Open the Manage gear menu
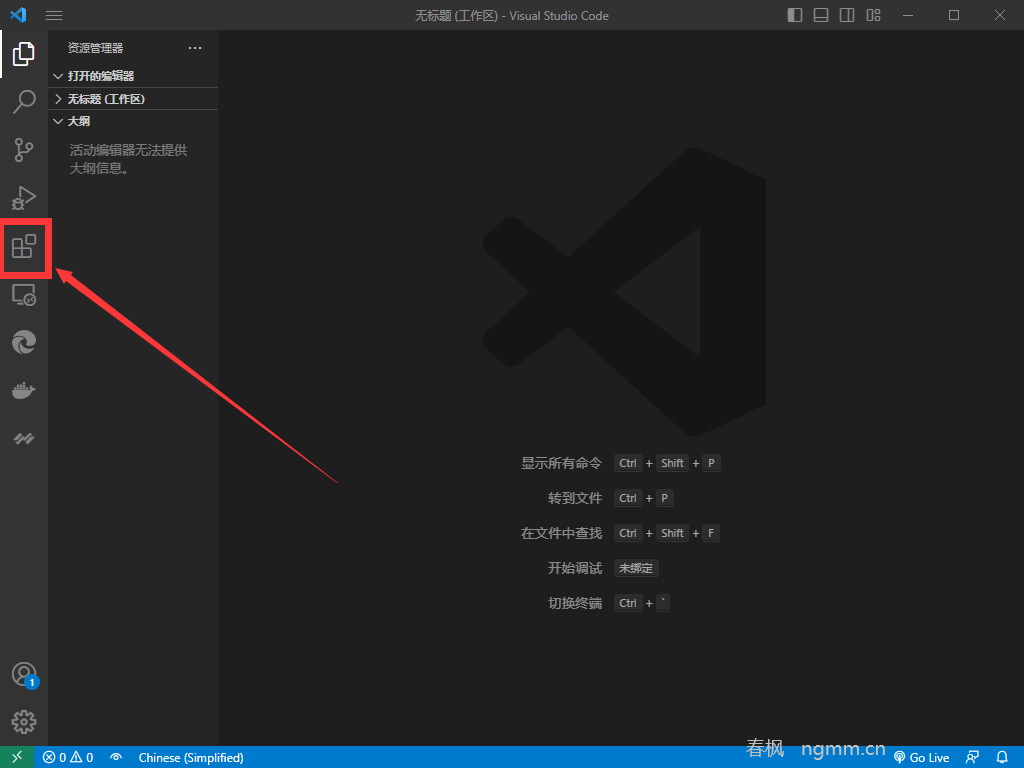 tap(24, 722)
